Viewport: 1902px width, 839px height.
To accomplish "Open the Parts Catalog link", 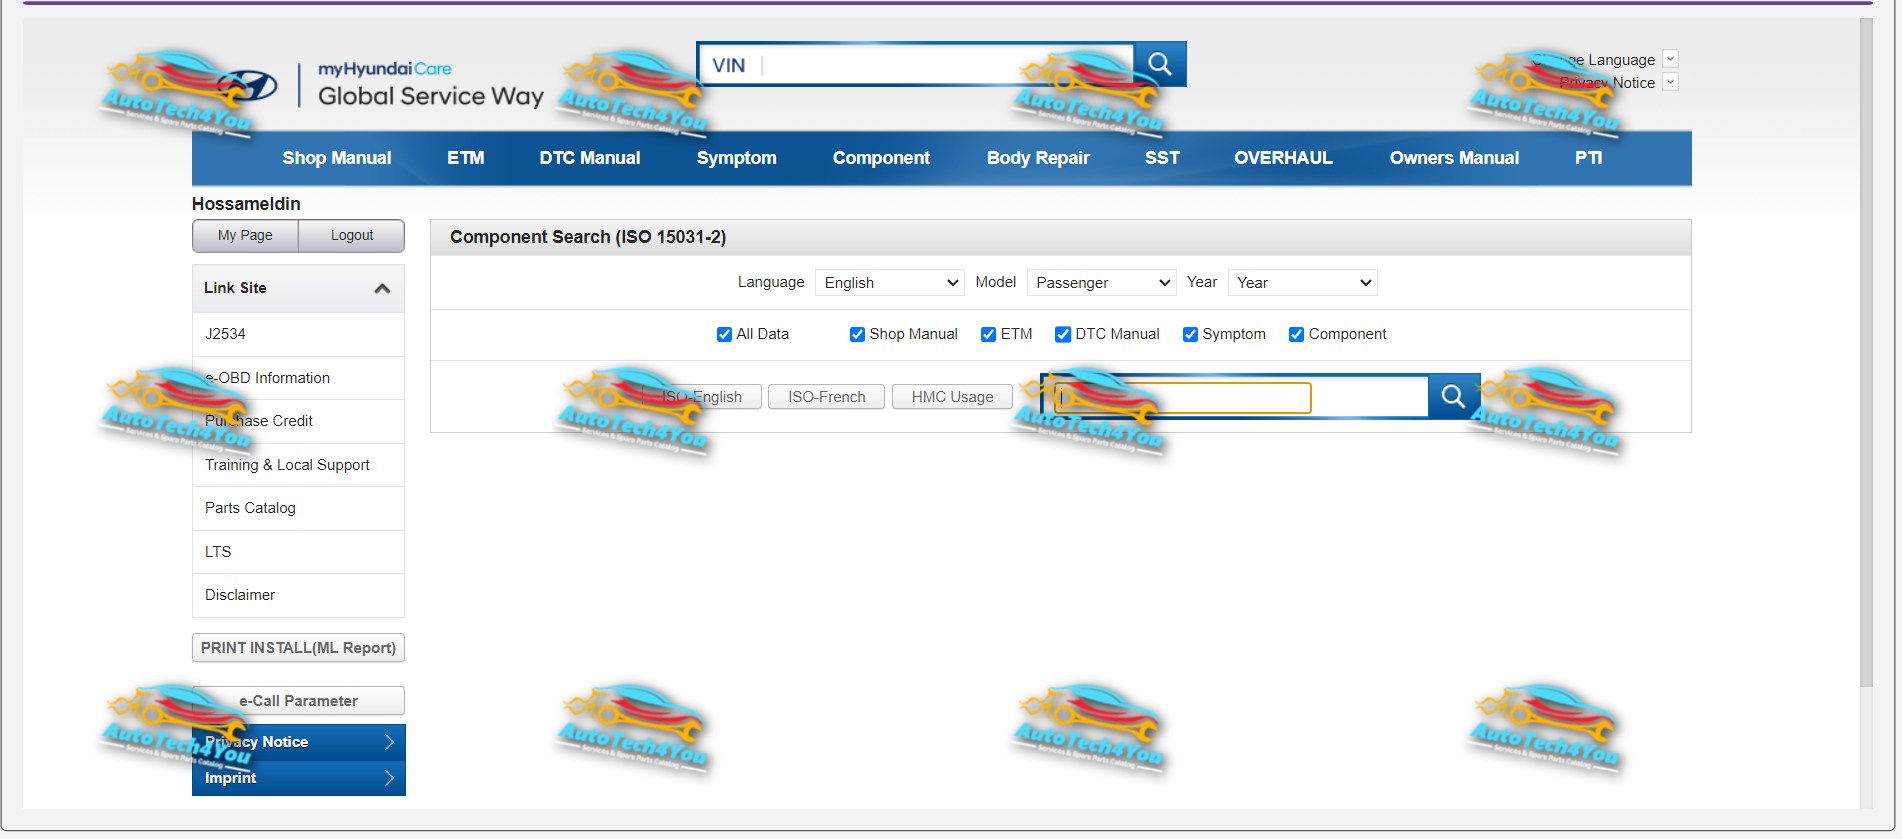I will (250, 508).
